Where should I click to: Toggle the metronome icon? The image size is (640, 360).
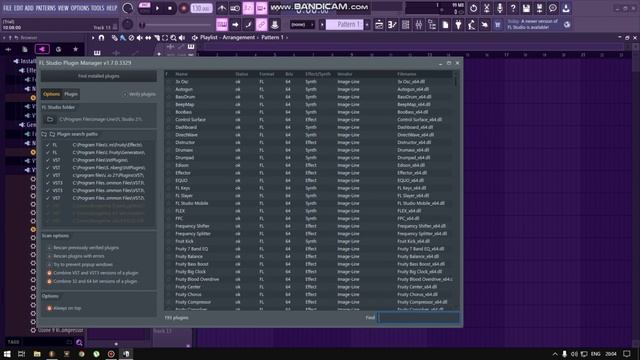[x=222, y=8]
